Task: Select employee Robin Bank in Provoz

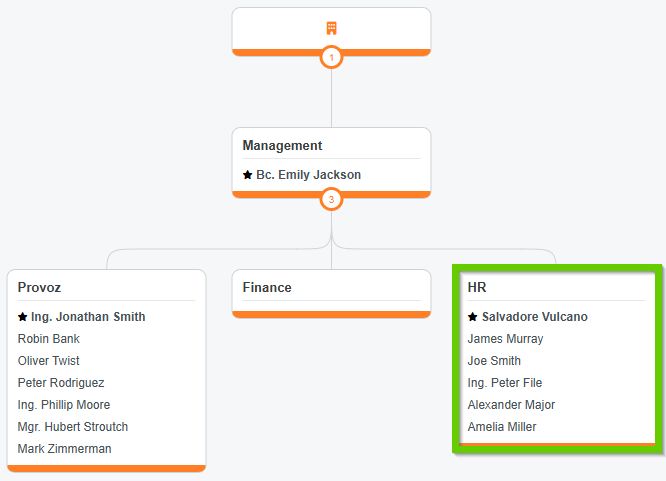Action: pos(49,339)
